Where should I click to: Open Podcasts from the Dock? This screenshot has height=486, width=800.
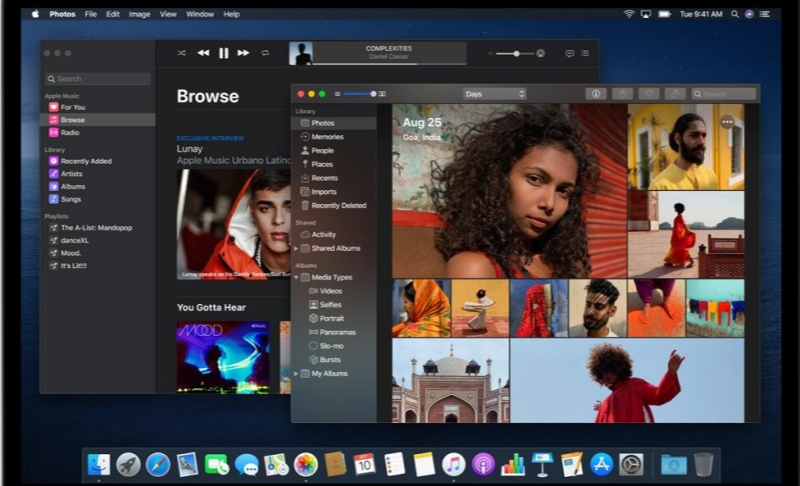[x=483, y=465]
